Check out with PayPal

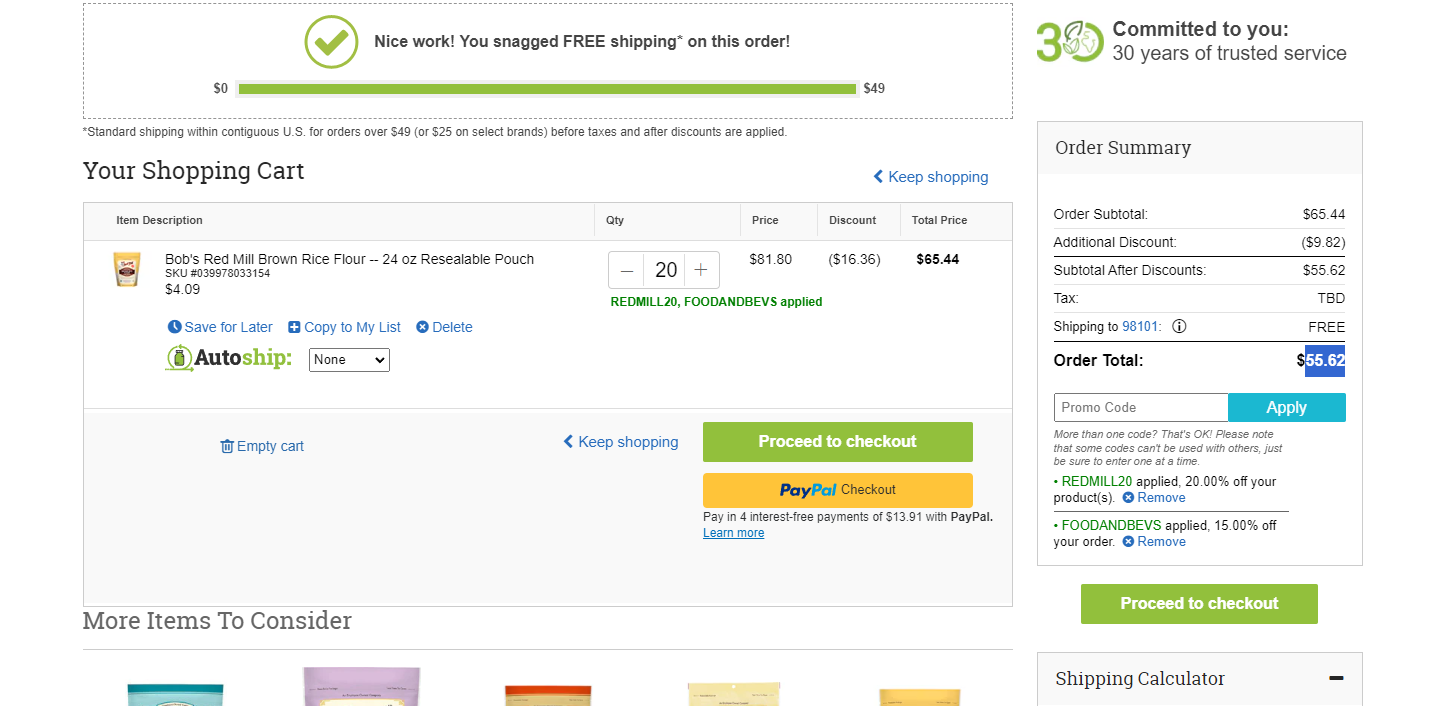(838, 490)
